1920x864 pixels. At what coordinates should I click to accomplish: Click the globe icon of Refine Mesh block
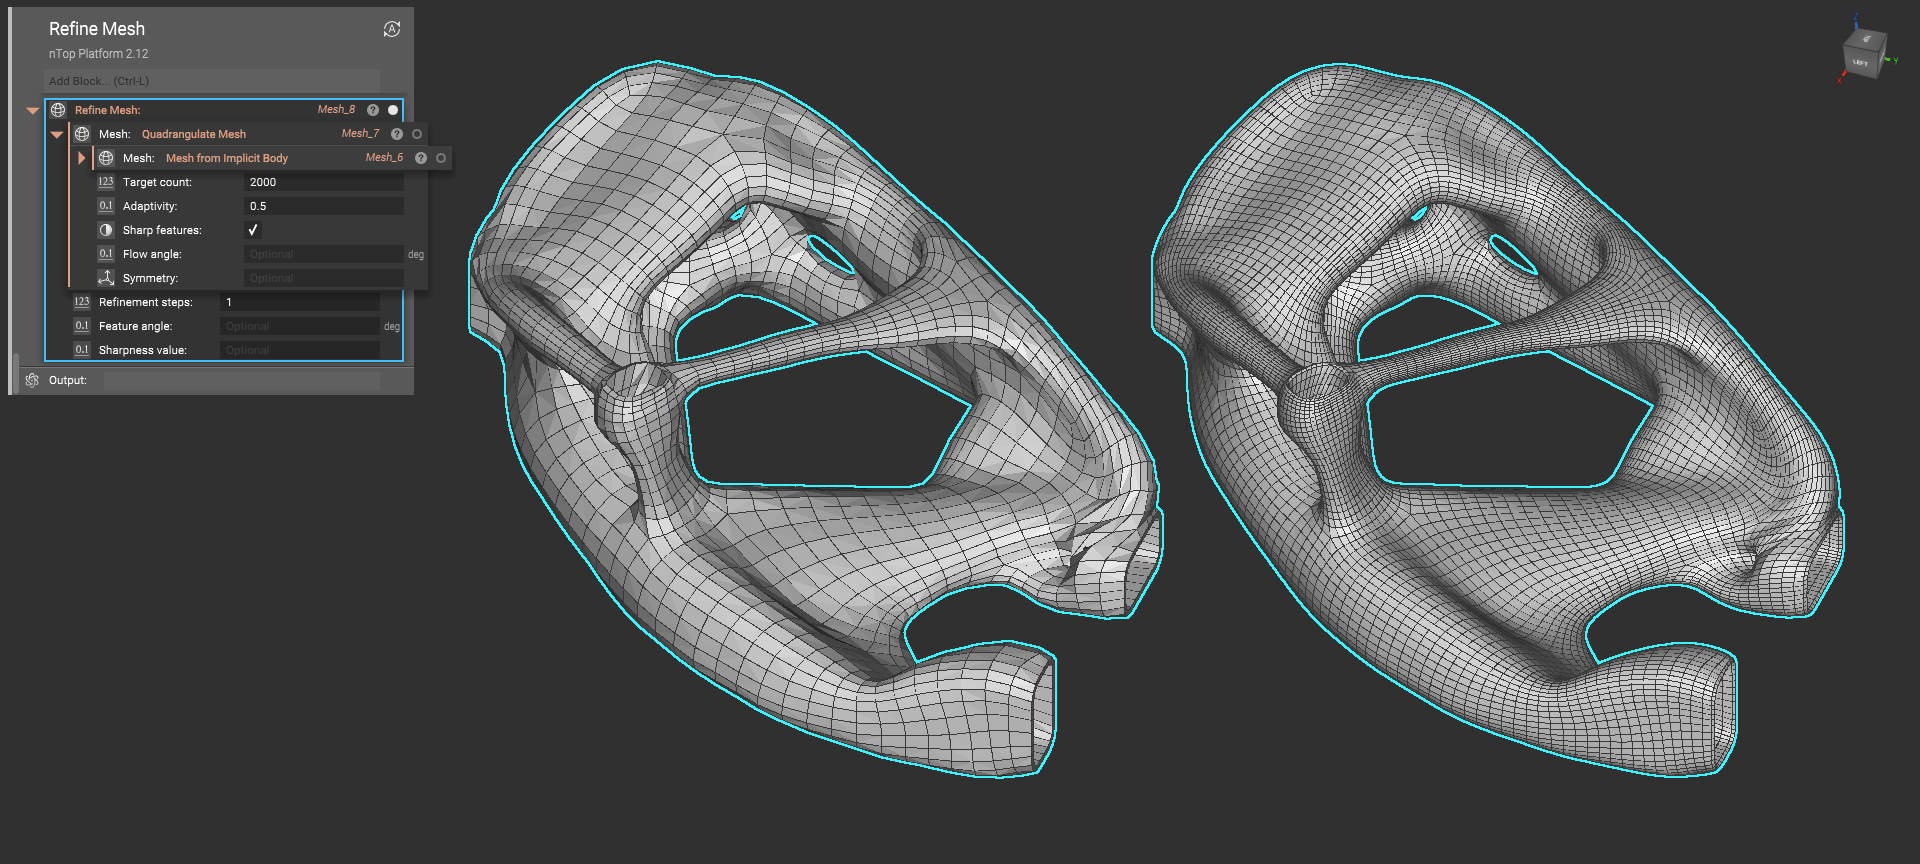coord(58,110)
